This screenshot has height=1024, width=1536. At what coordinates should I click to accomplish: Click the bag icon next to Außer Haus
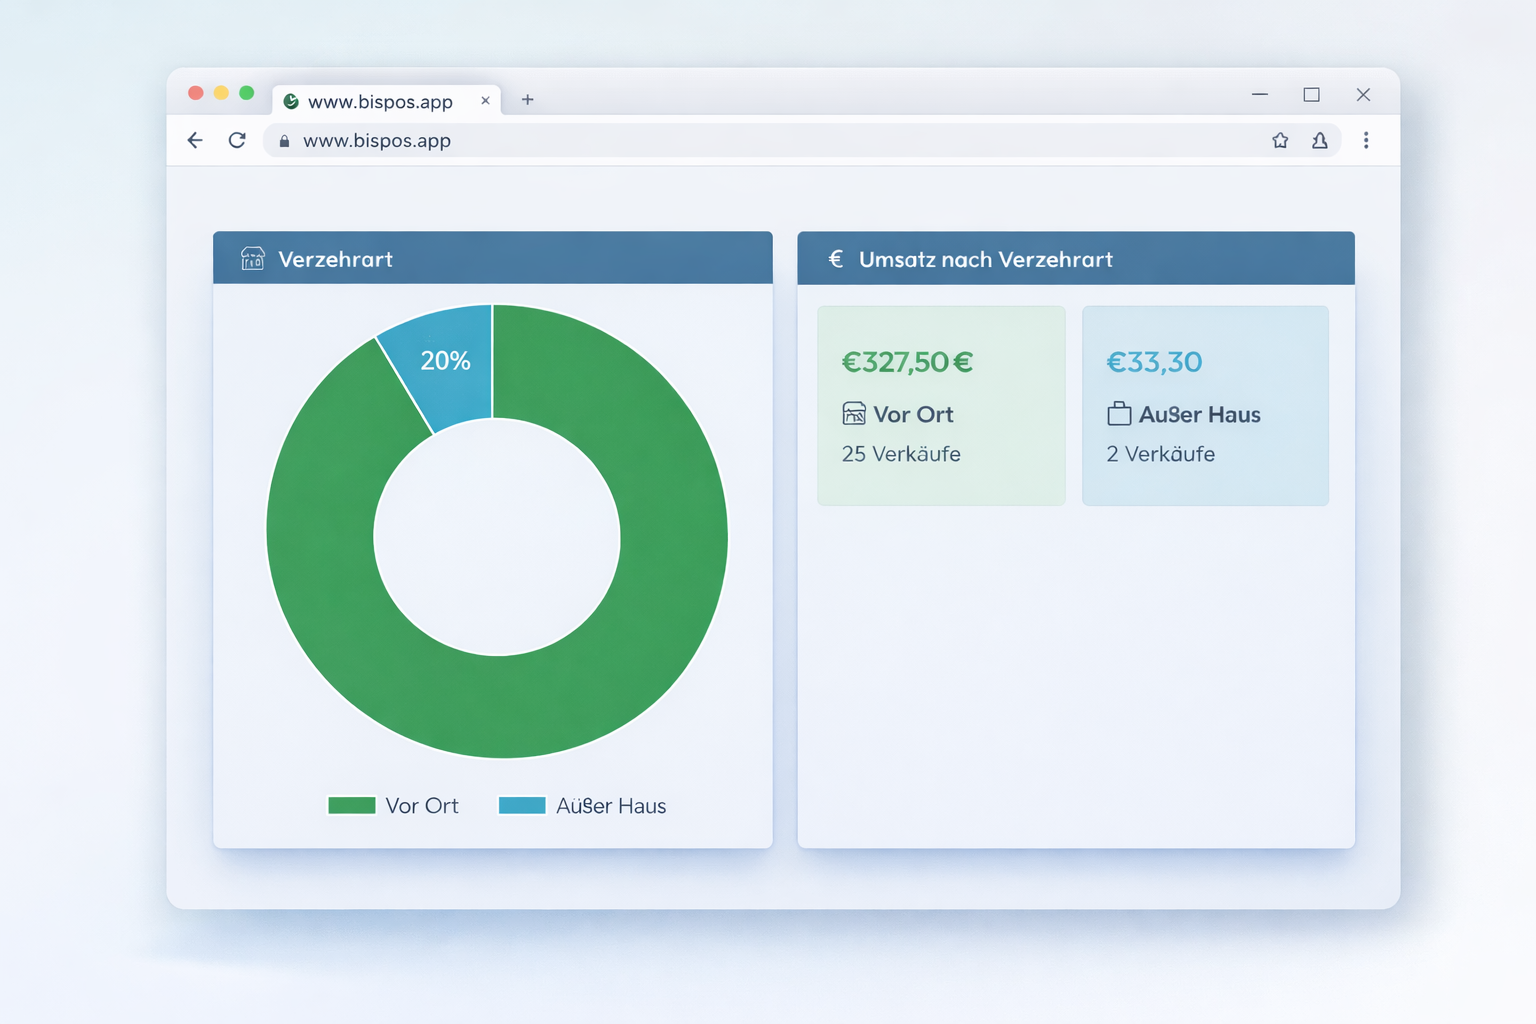1119,414
